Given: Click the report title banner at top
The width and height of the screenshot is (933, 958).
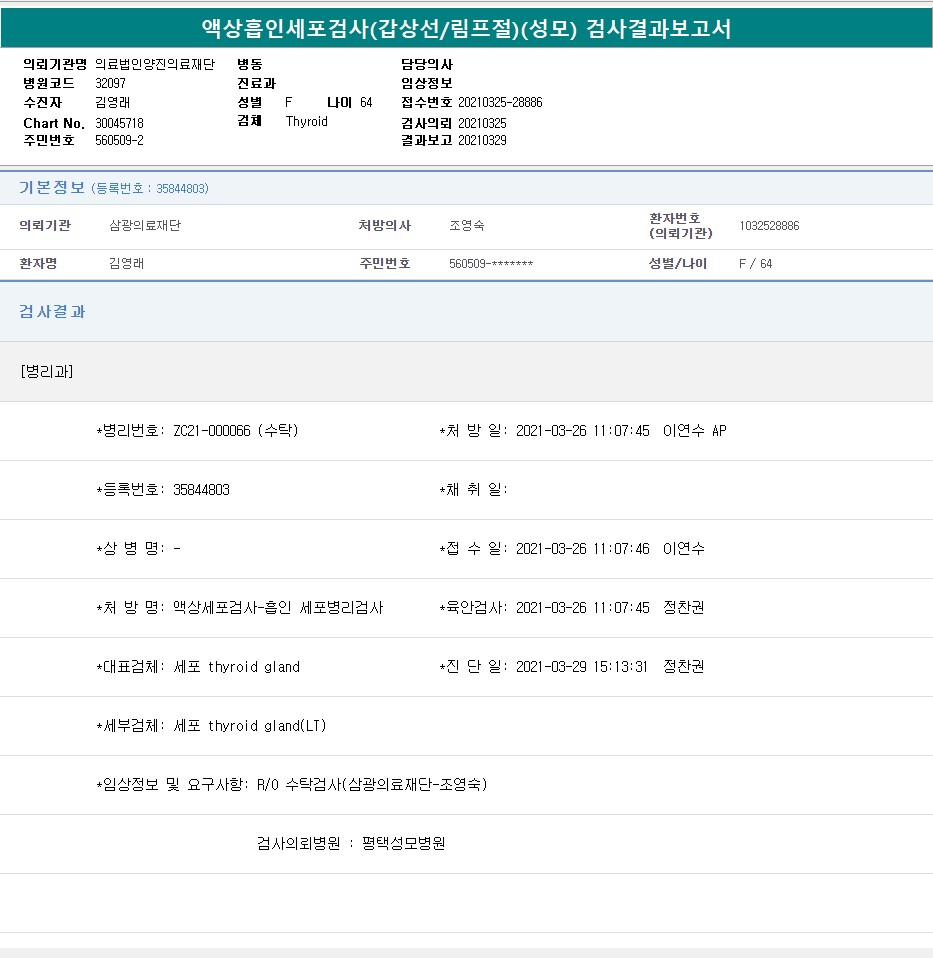Looking at the screenshot, I should tap(466, 28).
